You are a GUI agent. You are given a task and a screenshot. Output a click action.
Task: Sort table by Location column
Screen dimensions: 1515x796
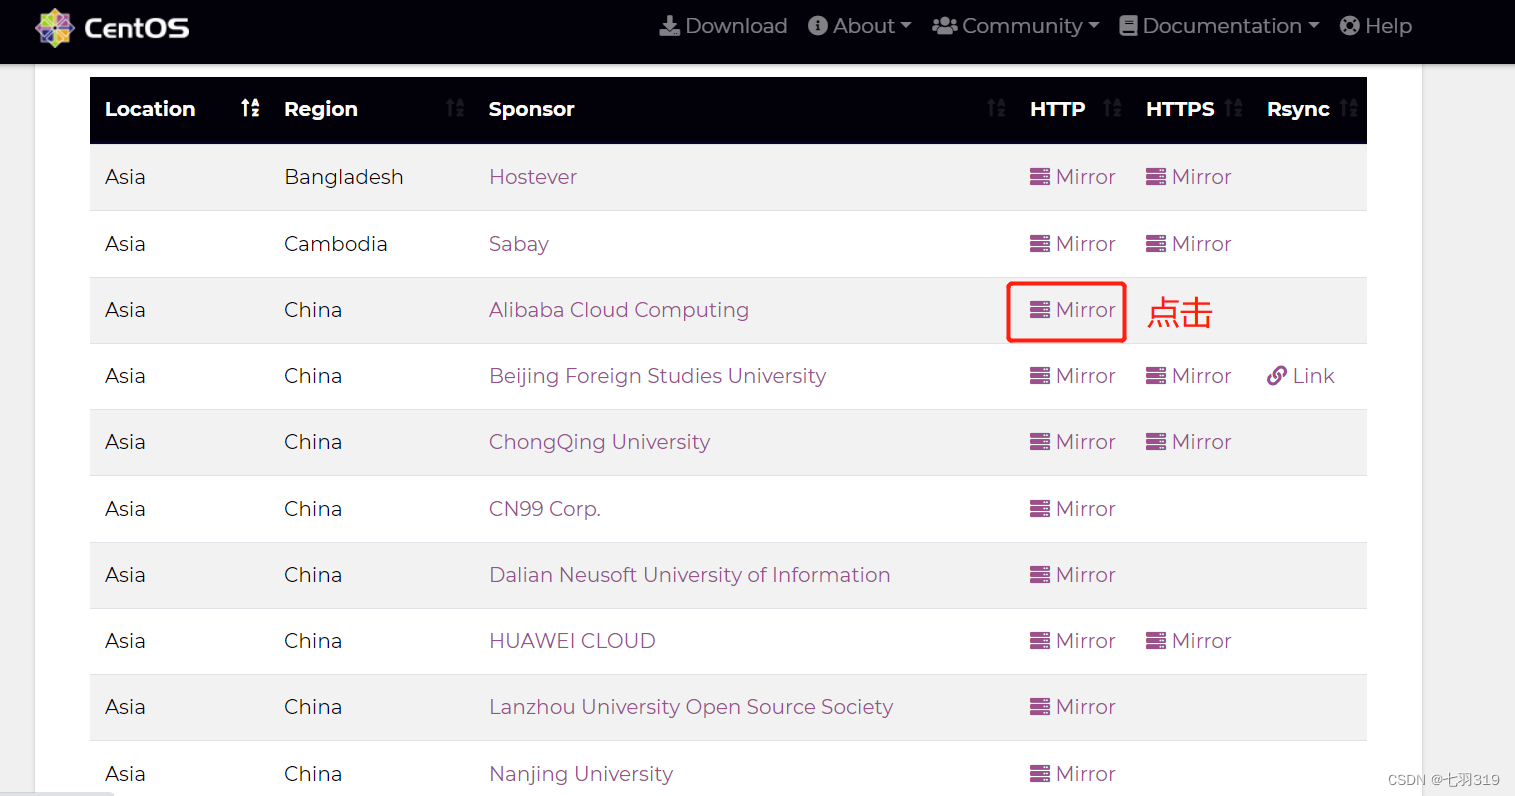(x=180, y=109)
